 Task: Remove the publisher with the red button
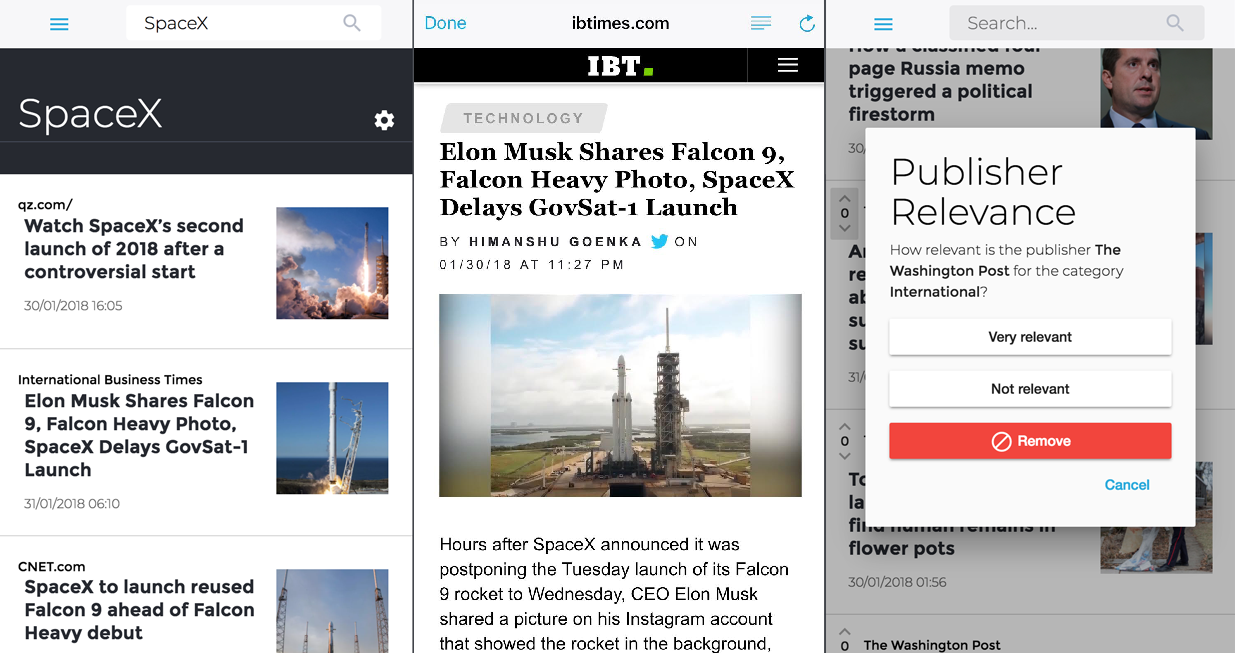pyautogui.click(x=1030, y=441)
